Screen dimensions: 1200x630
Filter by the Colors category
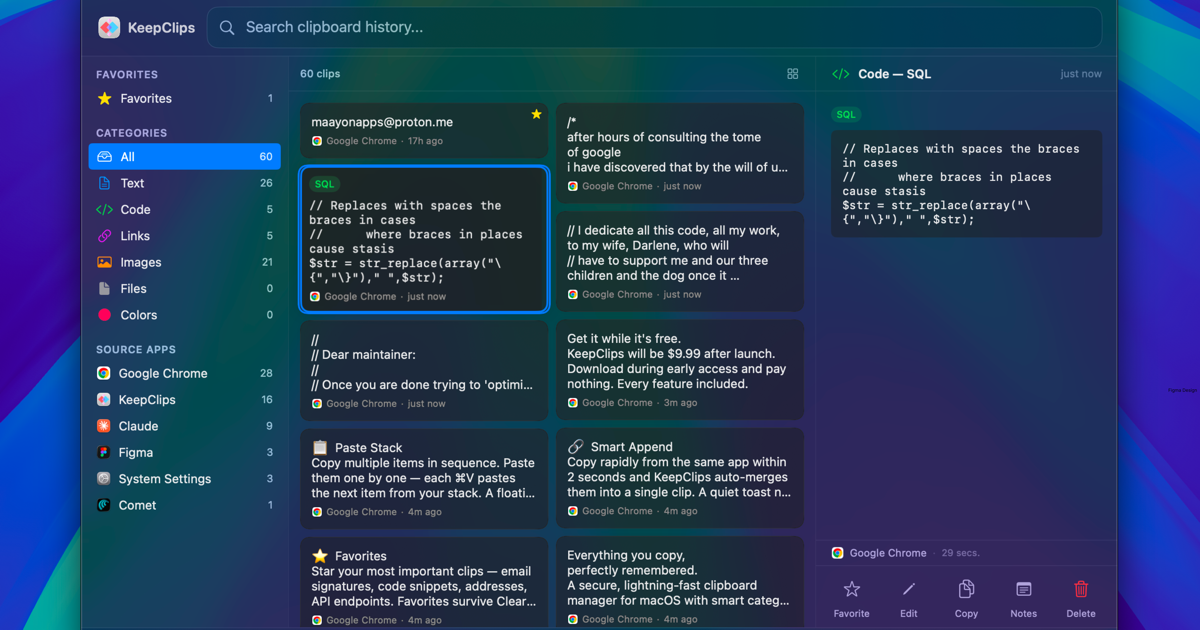point(184,314)
